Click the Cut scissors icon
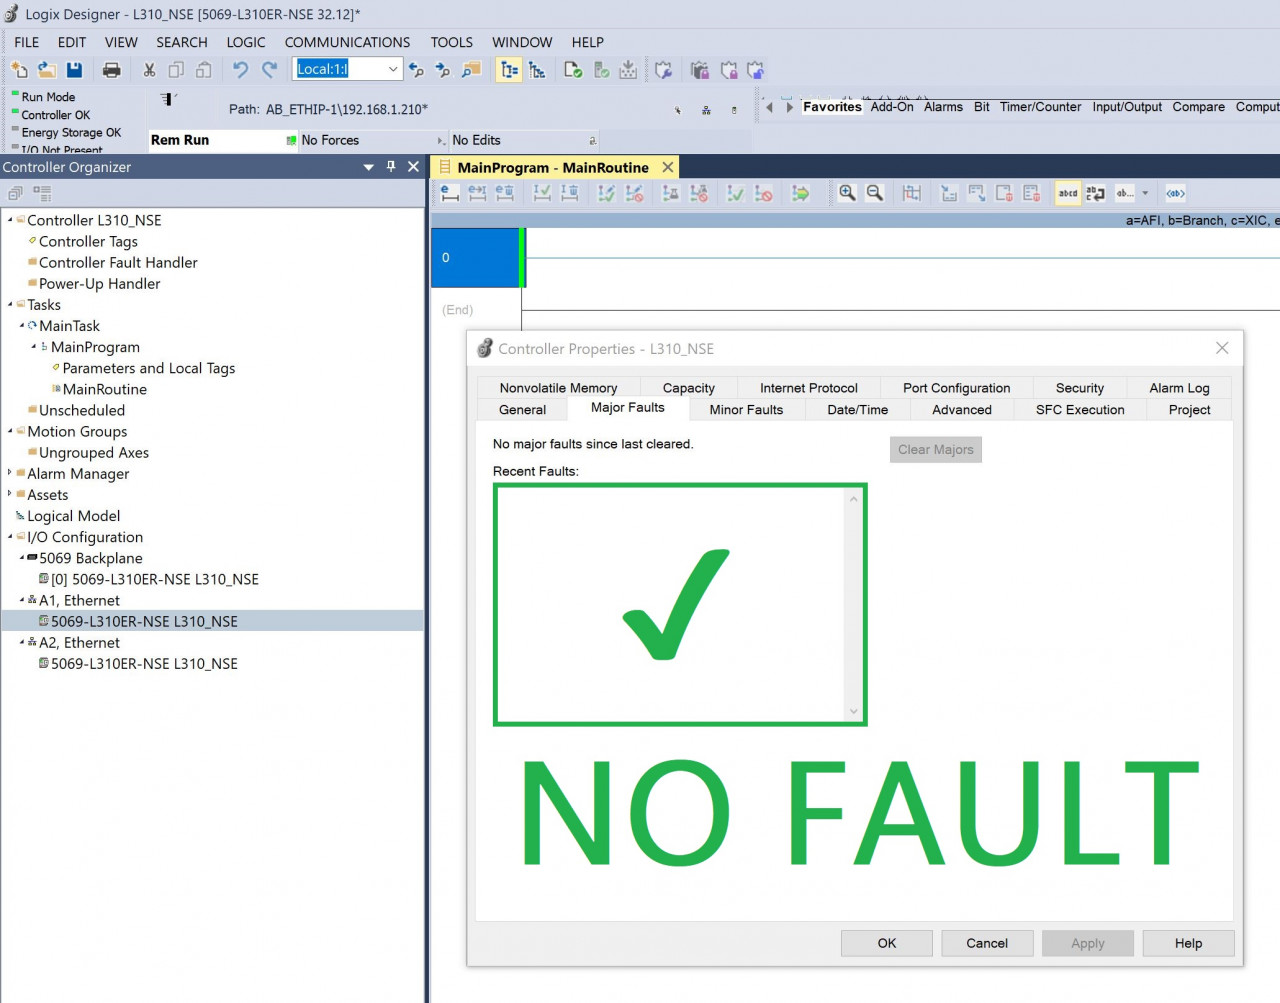This screenshot has width=1280, height=1003. coord(149,69)
